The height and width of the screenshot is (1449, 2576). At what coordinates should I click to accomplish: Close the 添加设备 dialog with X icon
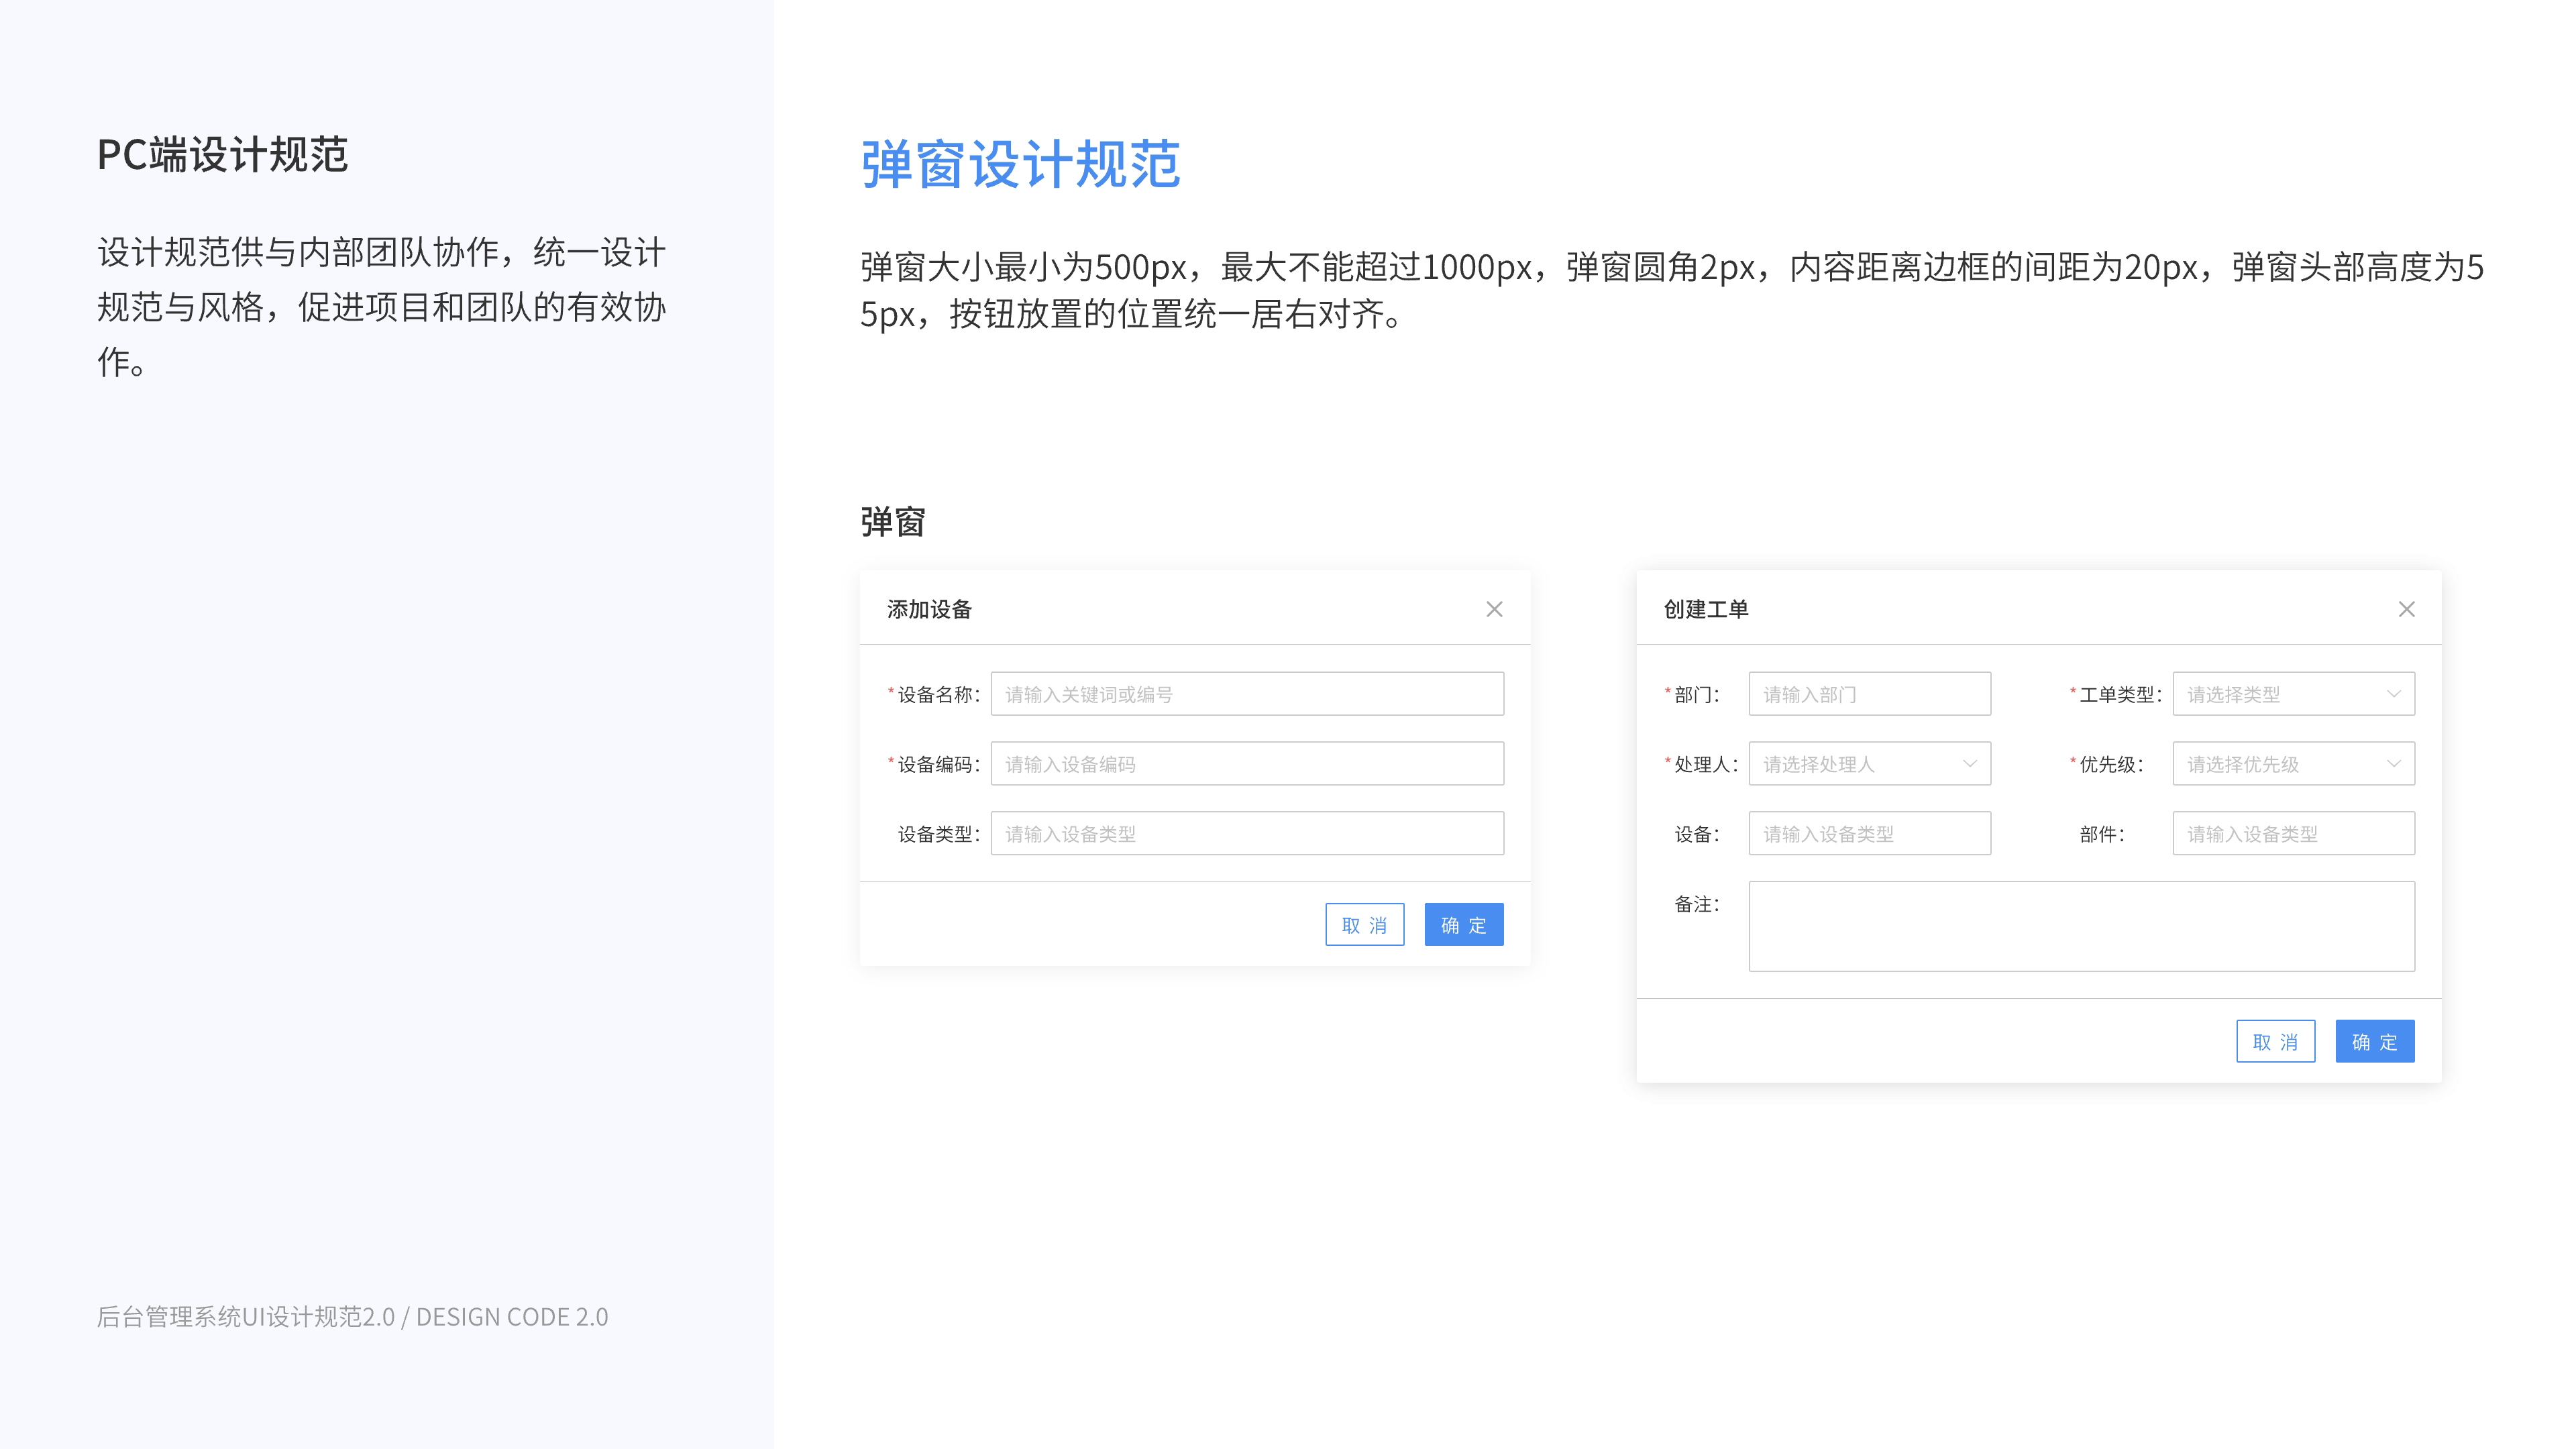pos(1494,609)
